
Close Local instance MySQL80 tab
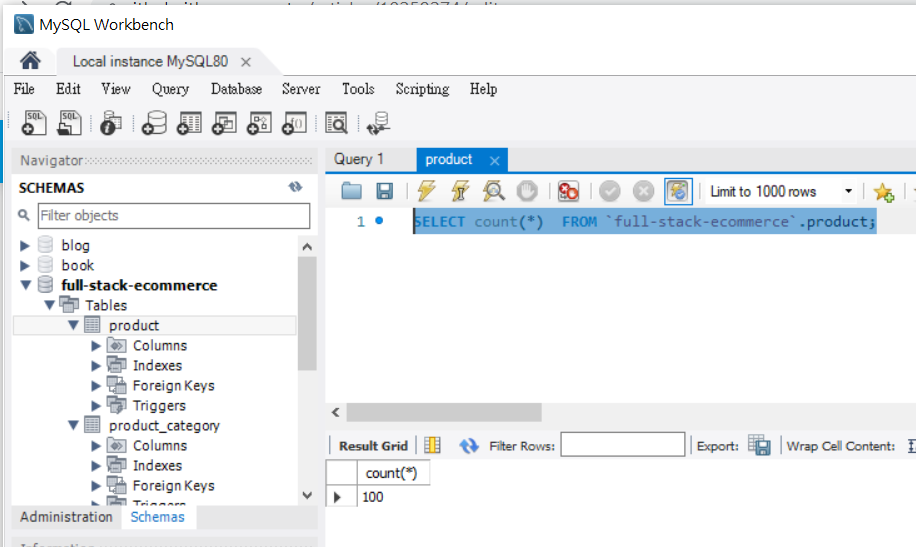(246, 62)
